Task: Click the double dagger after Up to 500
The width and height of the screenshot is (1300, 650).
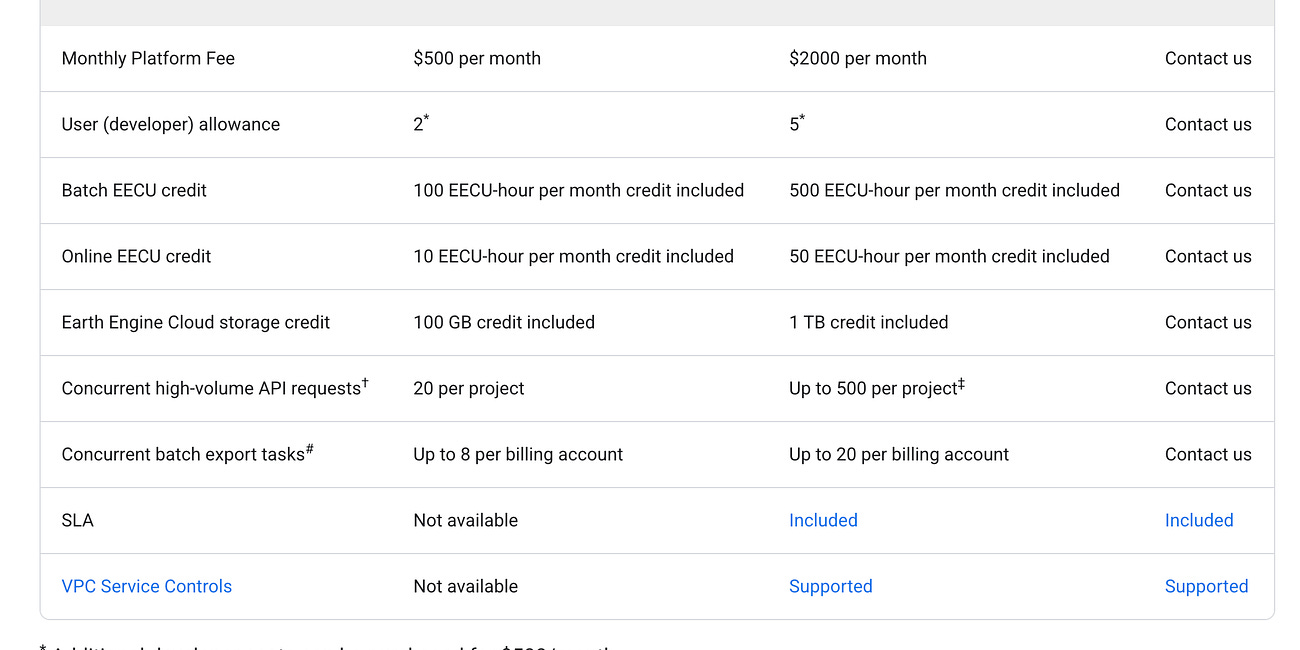Action: pos(961,381)
